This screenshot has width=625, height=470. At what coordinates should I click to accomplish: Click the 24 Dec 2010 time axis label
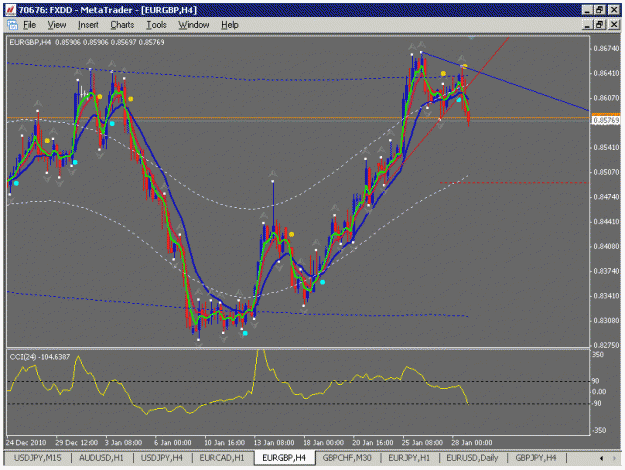click(x=26, y=442)
